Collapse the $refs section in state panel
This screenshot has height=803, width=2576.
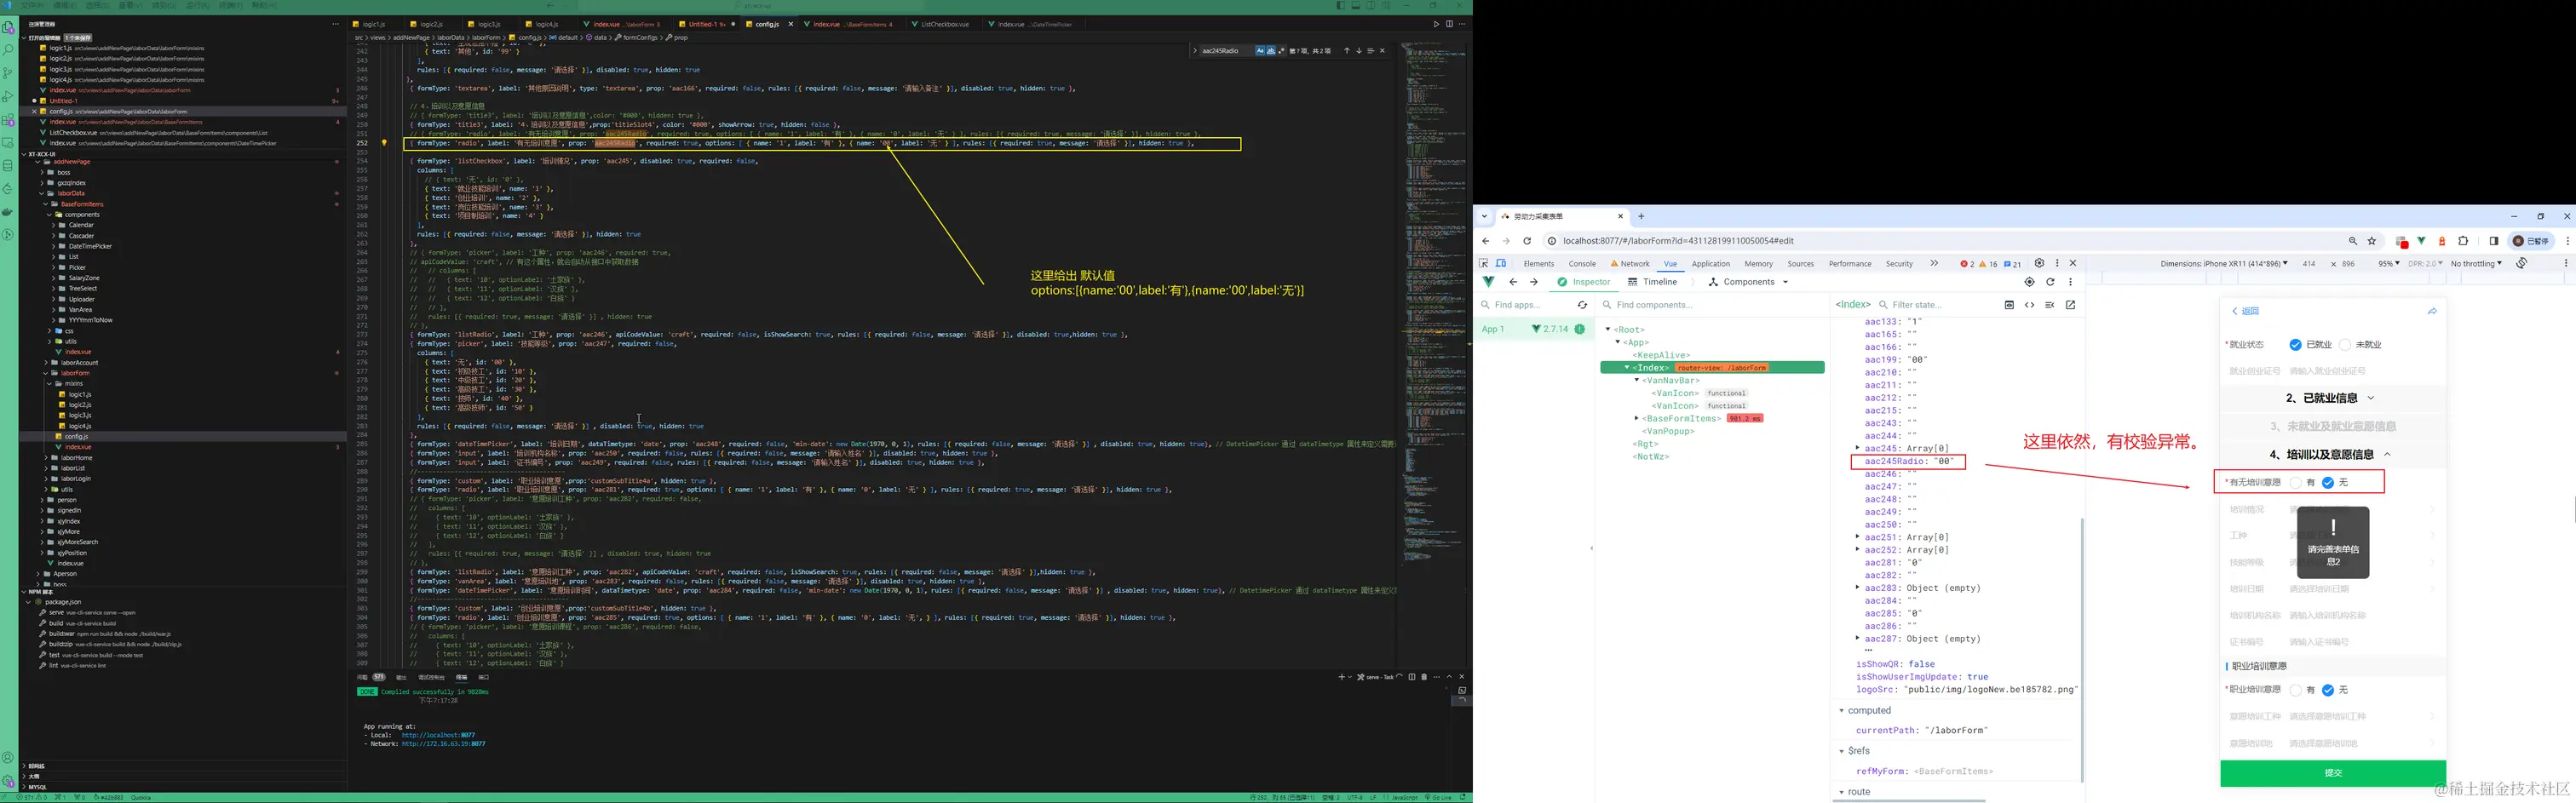coord(1841,751)
